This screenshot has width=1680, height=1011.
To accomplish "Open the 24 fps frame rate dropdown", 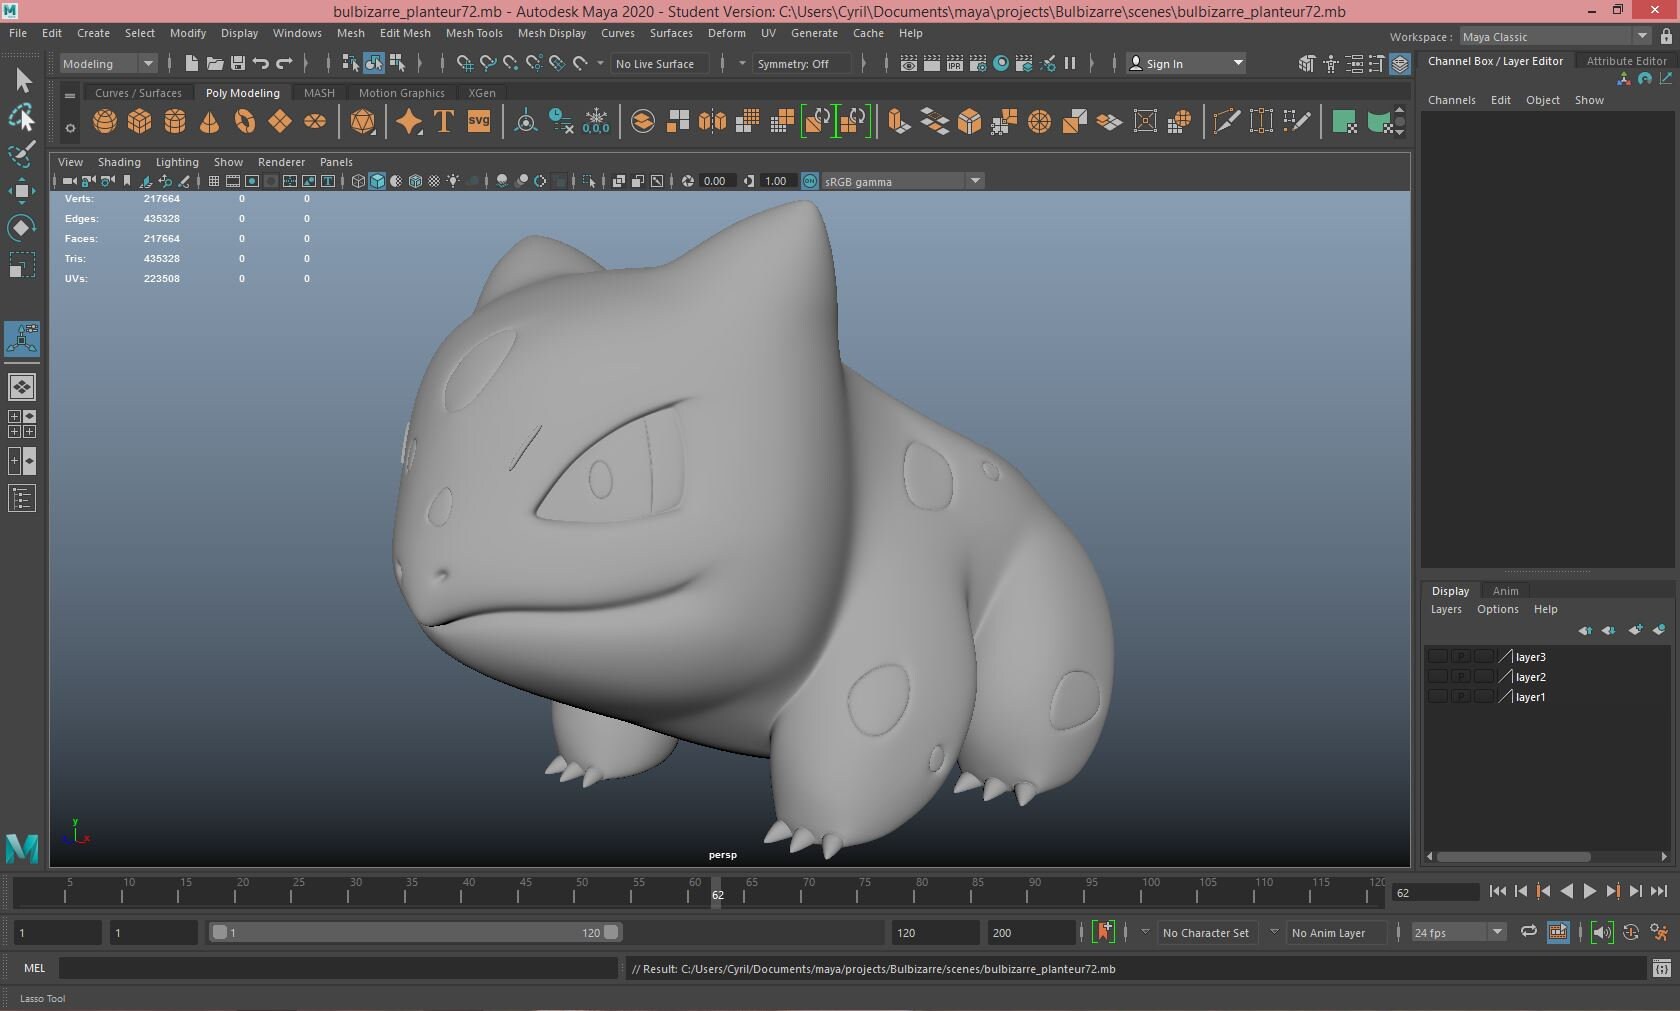I will click(x=1459, y=932).
